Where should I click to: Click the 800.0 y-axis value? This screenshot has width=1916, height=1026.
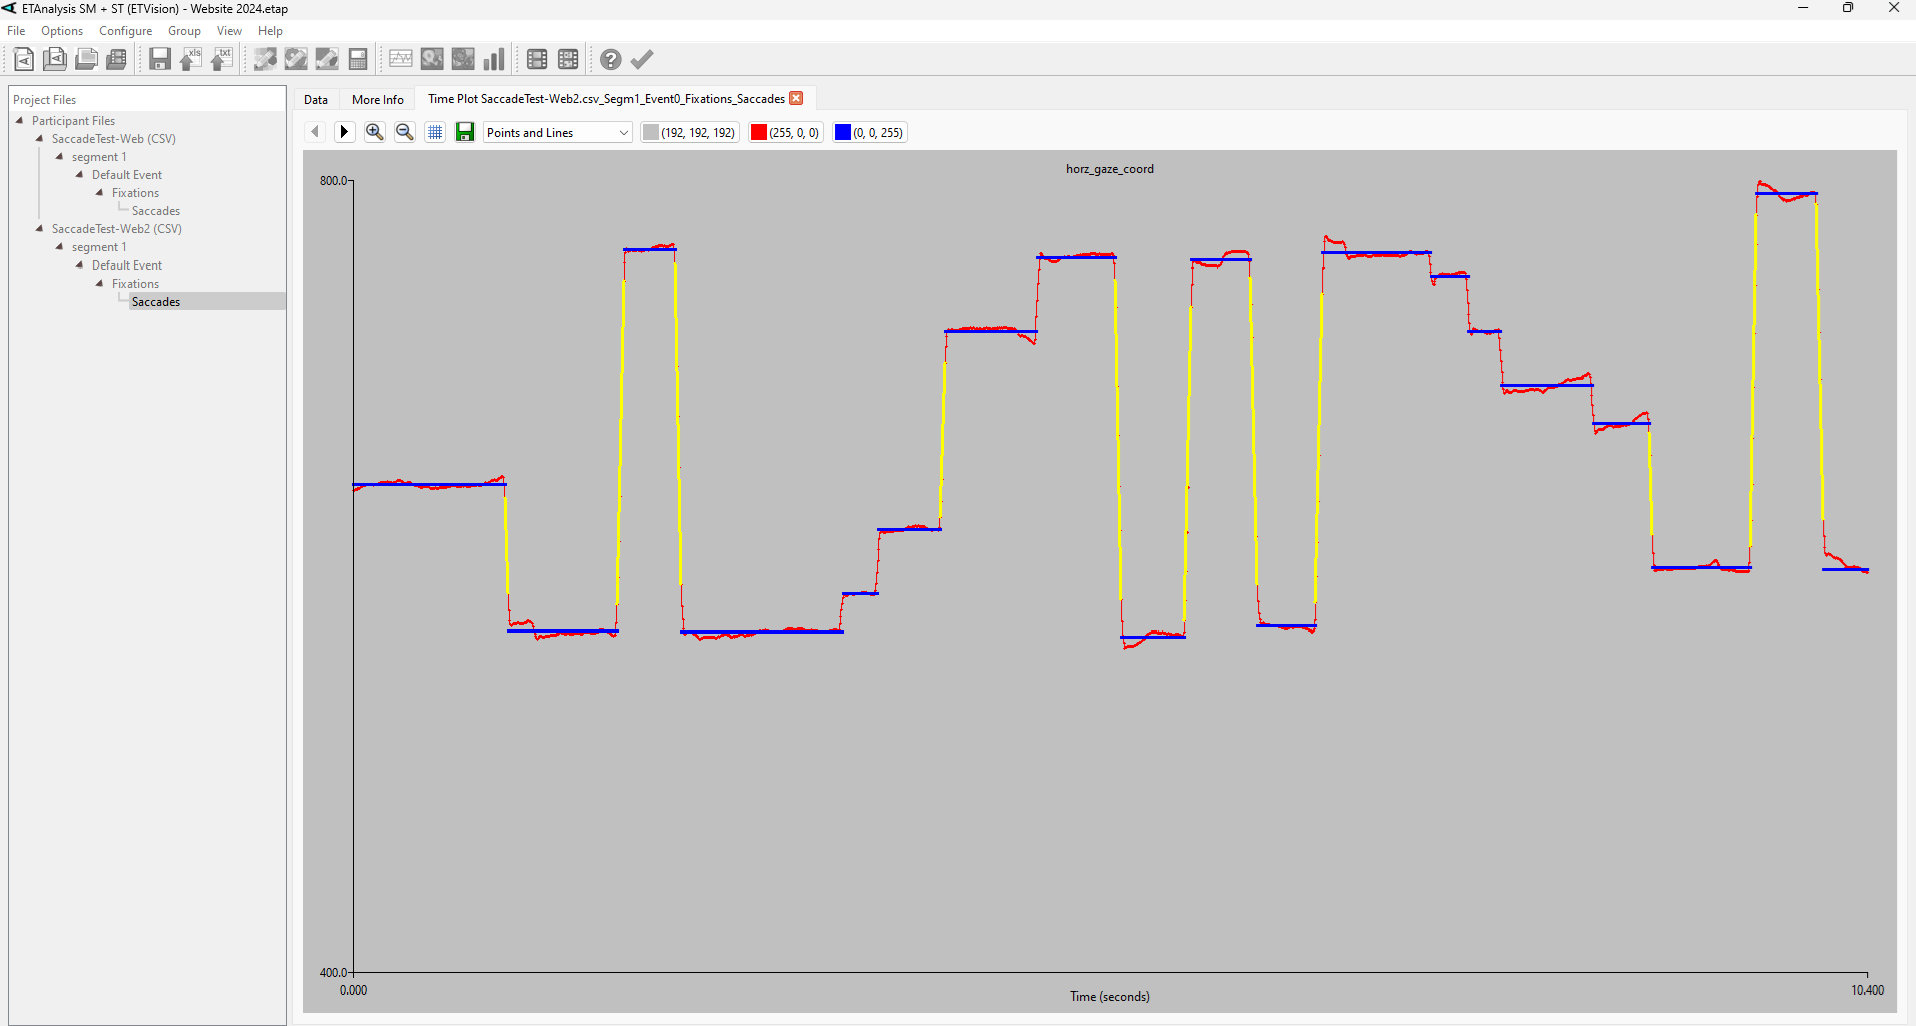[x=333, y=181]
